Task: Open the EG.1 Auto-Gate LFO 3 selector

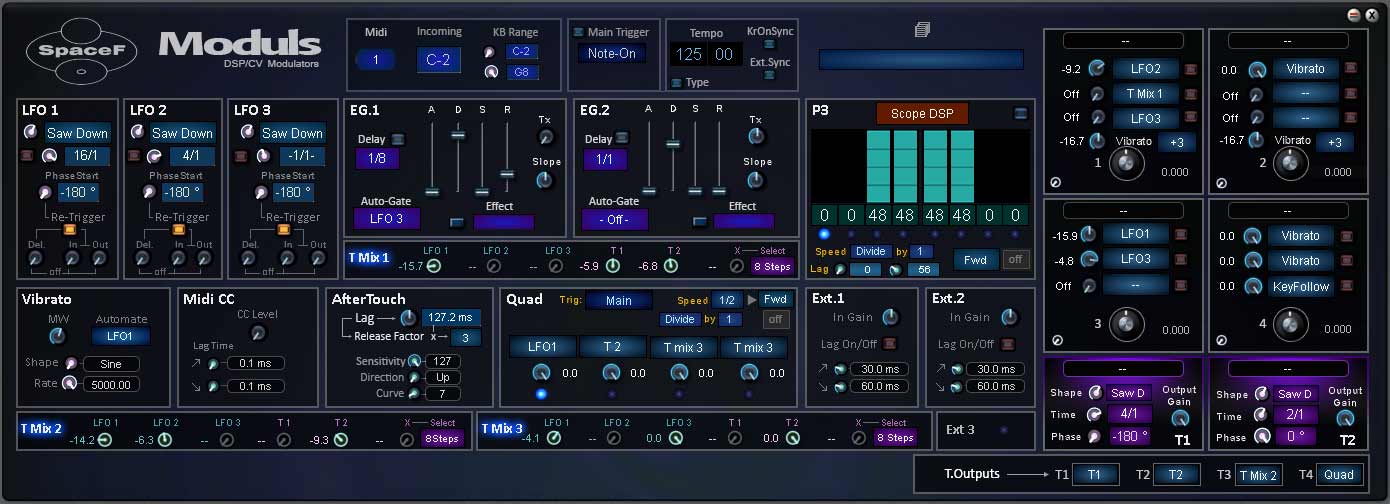Action: tap(387, 219)
